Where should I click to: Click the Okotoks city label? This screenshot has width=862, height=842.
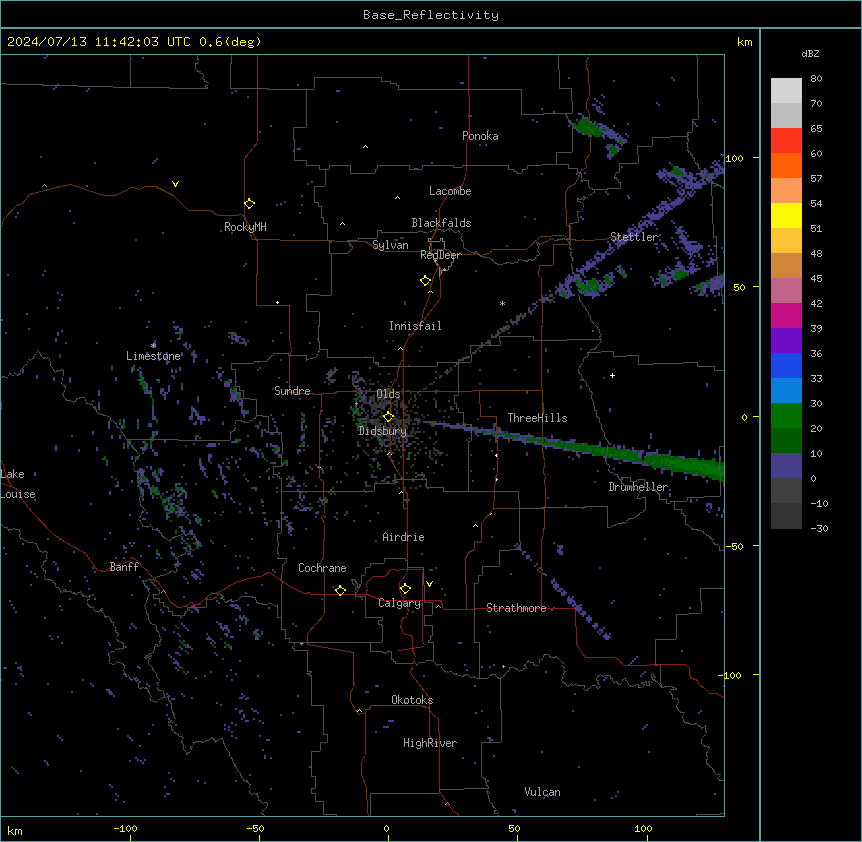pyautogui.click(x=412, y=700)
